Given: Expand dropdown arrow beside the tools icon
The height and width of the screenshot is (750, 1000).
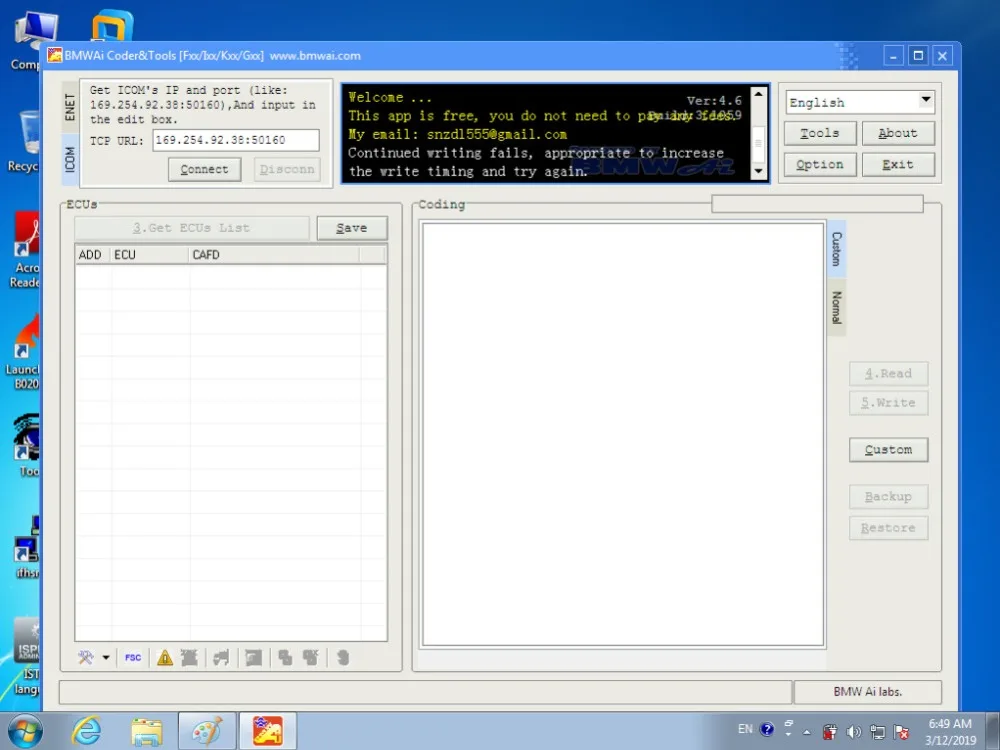Looking at the screenshot, I should tap(106, 657).
